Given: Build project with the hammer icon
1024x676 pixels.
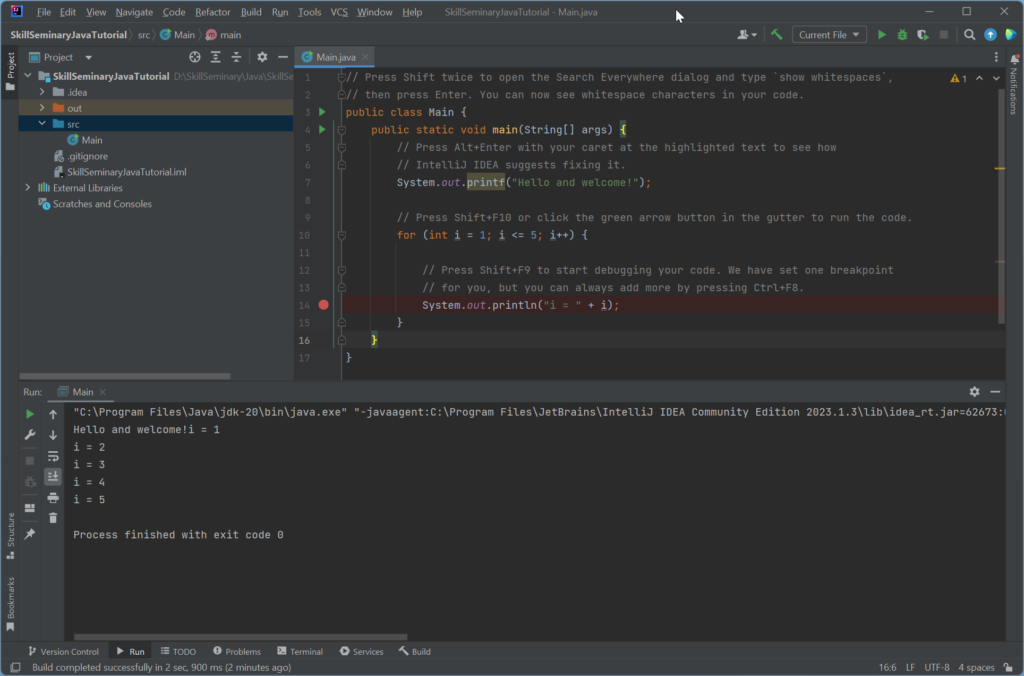Looking at the screenshot, I should [776, 35].
